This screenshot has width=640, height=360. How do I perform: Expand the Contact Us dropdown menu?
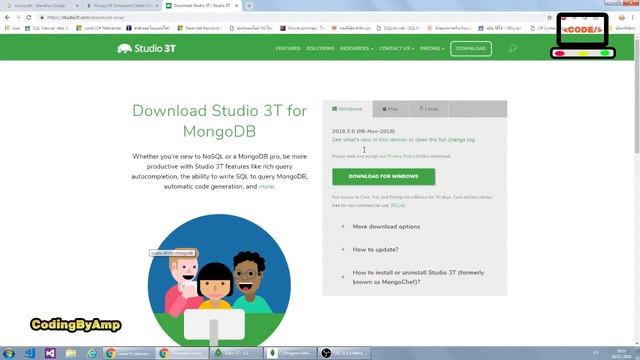tap(396, 49)
